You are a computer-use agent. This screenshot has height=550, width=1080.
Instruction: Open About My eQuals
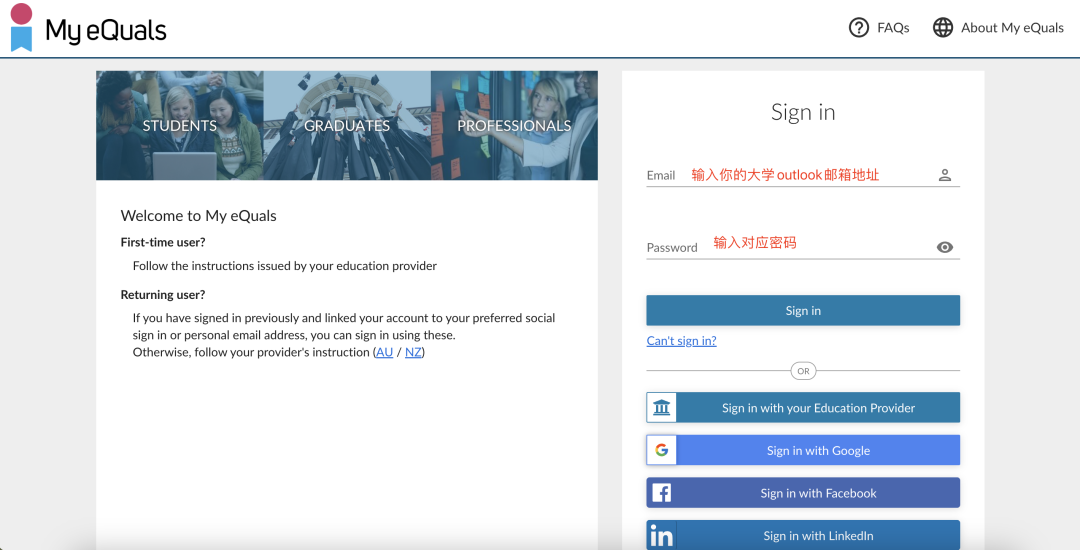(x=1011, y=28)
